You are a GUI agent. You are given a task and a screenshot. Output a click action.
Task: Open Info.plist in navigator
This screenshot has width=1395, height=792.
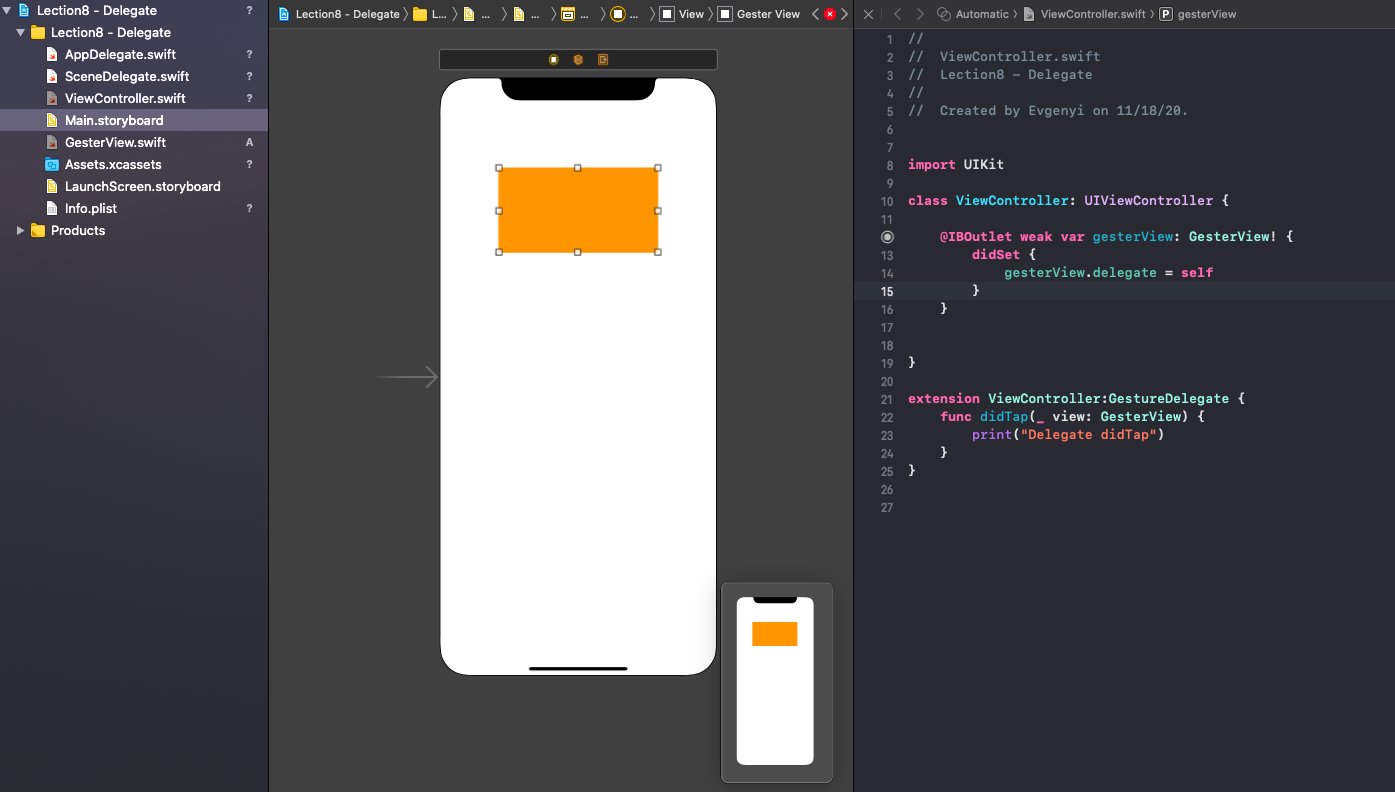click(x=134, y=208)
